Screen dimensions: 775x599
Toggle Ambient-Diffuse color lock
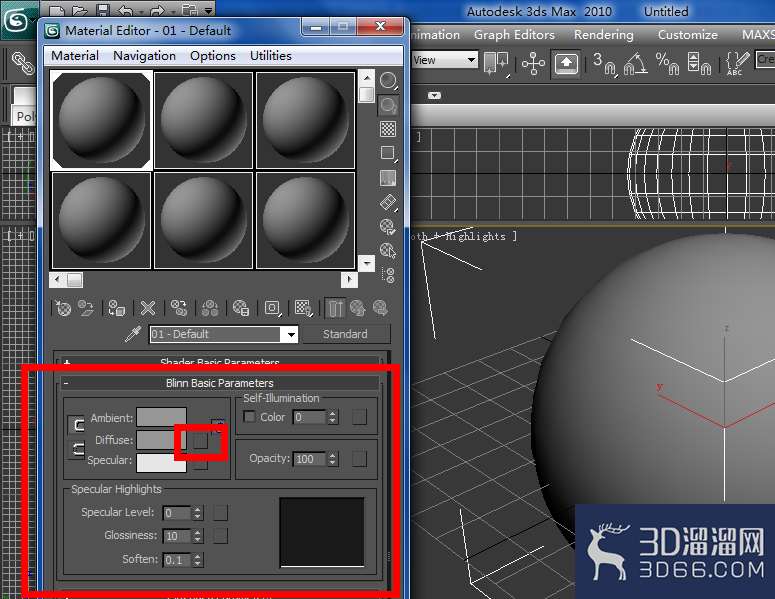point(76,424)
